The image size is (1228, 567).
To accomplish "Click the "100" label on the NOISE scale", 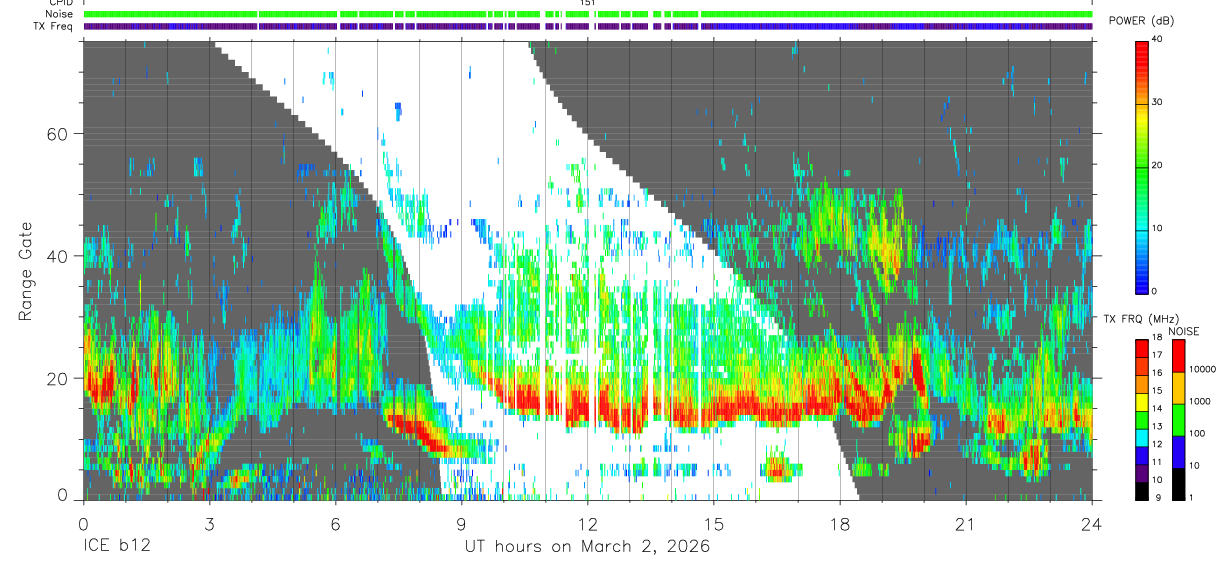I will click(1197, 433).
